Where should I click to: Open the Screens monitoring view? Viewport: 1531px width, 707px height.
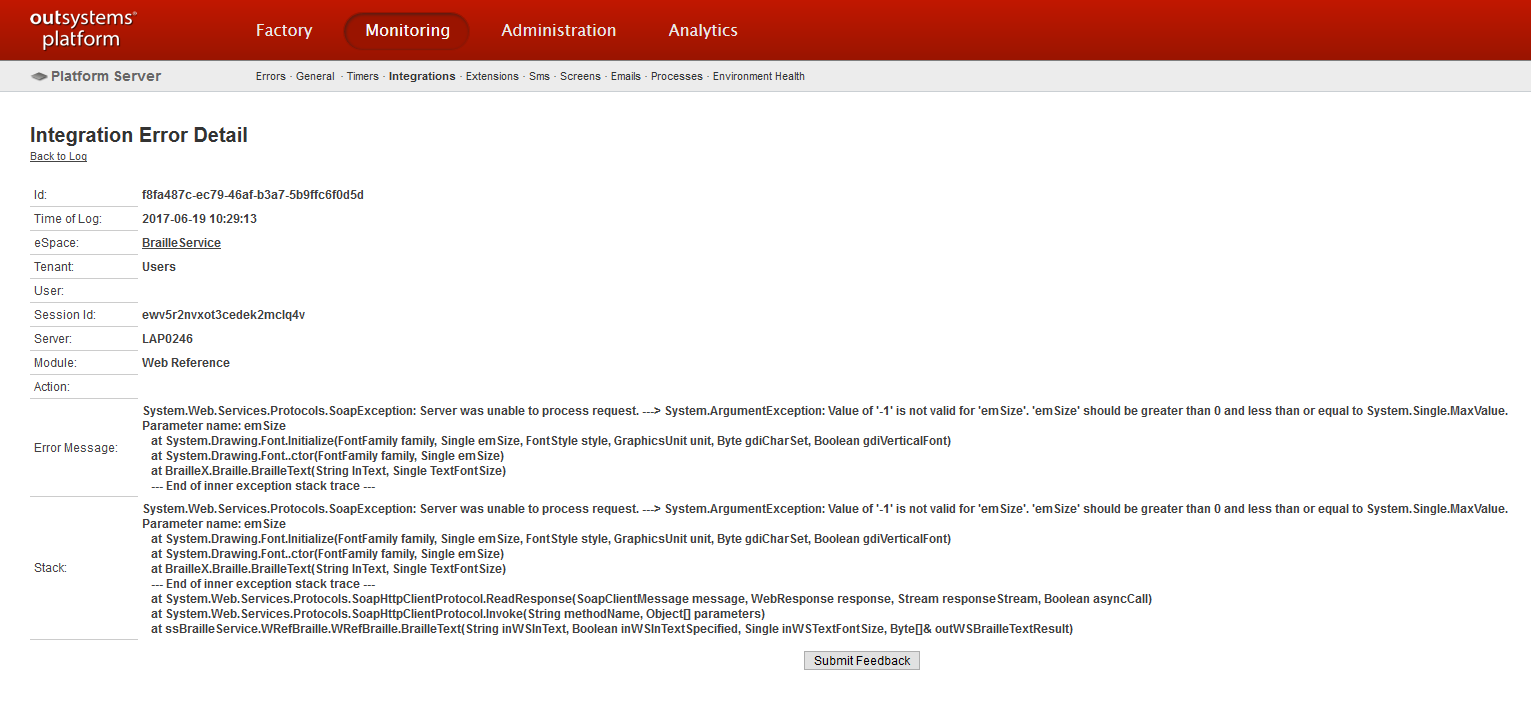(580, 76)
